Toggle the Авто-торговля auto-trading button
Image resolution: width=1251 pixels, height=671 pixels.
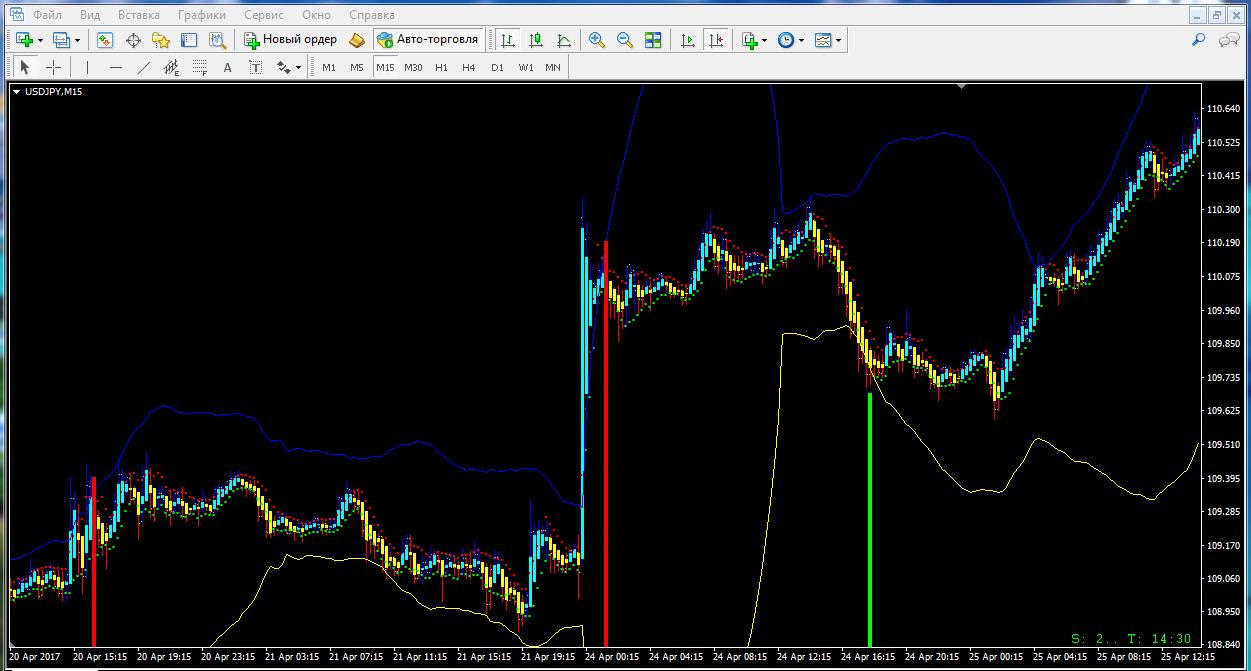(428, 40)
